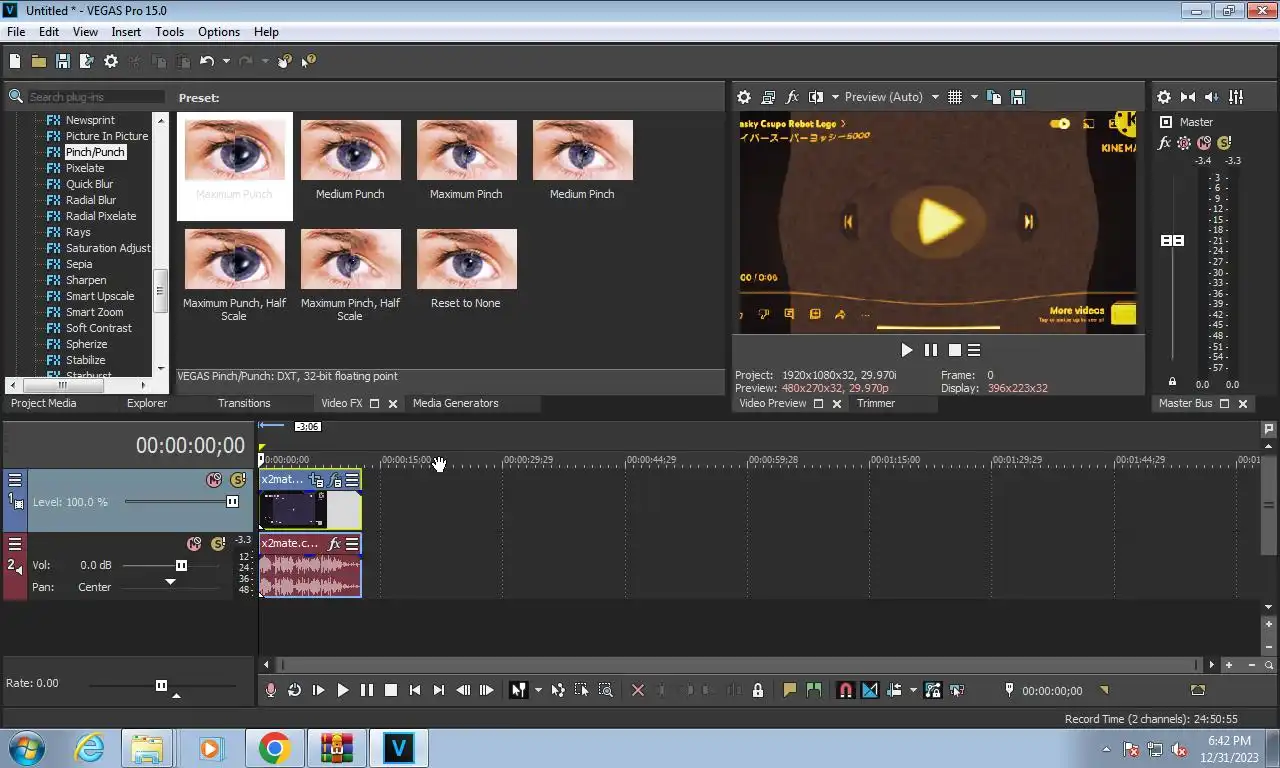This screenshot has width=1280, height=768.
Task: Switch to the Project Media tab
Action: click(x=43, y=403)
